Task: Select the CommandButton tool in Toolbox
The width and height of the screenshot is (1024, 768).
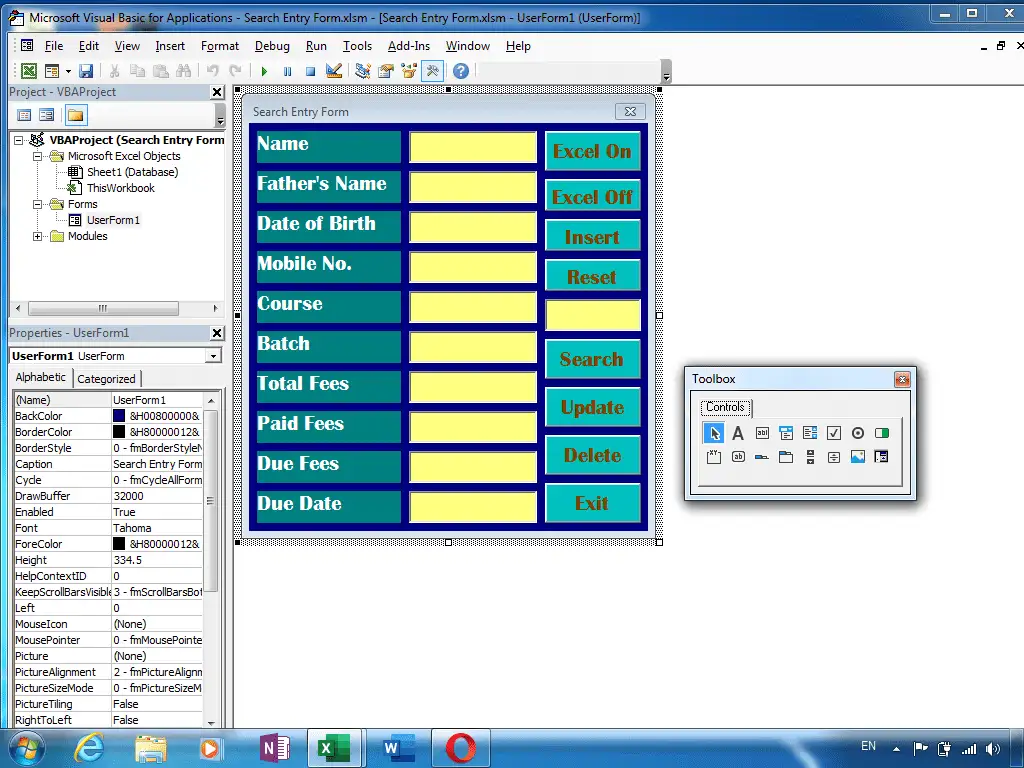Action: click(x=738, y=456)
